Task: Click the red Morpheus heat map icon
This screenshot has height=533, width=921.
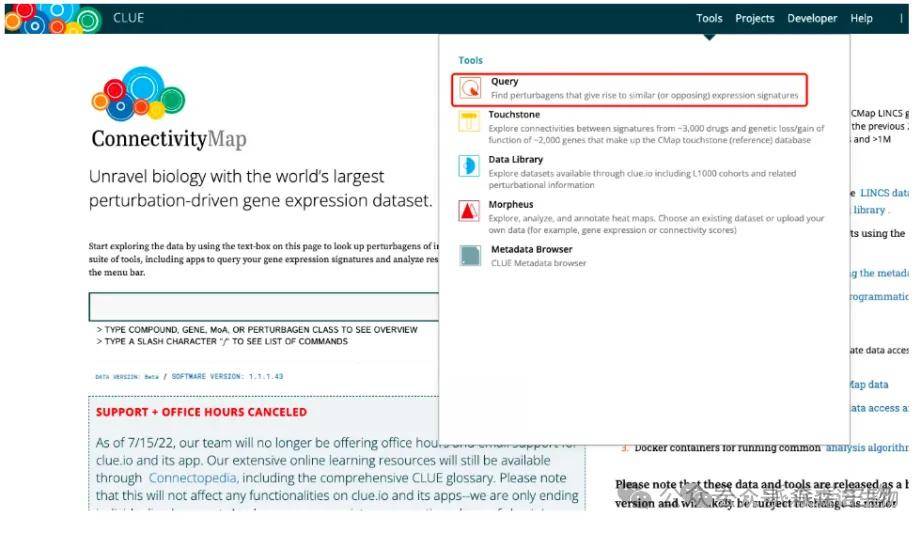Action: click(470, 211)
